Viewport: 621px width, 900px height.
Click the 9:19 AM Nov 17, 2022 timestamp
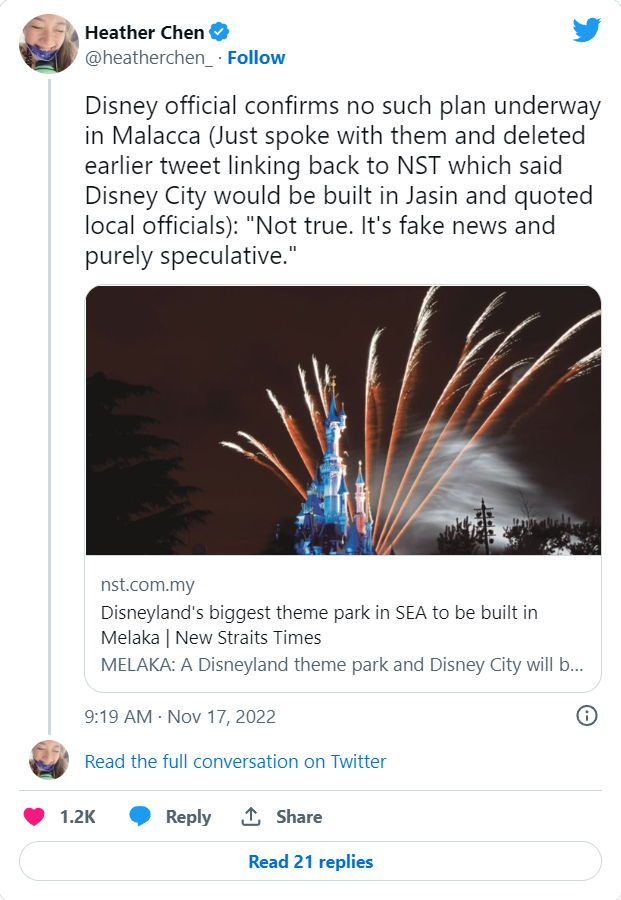coord(180,716)
